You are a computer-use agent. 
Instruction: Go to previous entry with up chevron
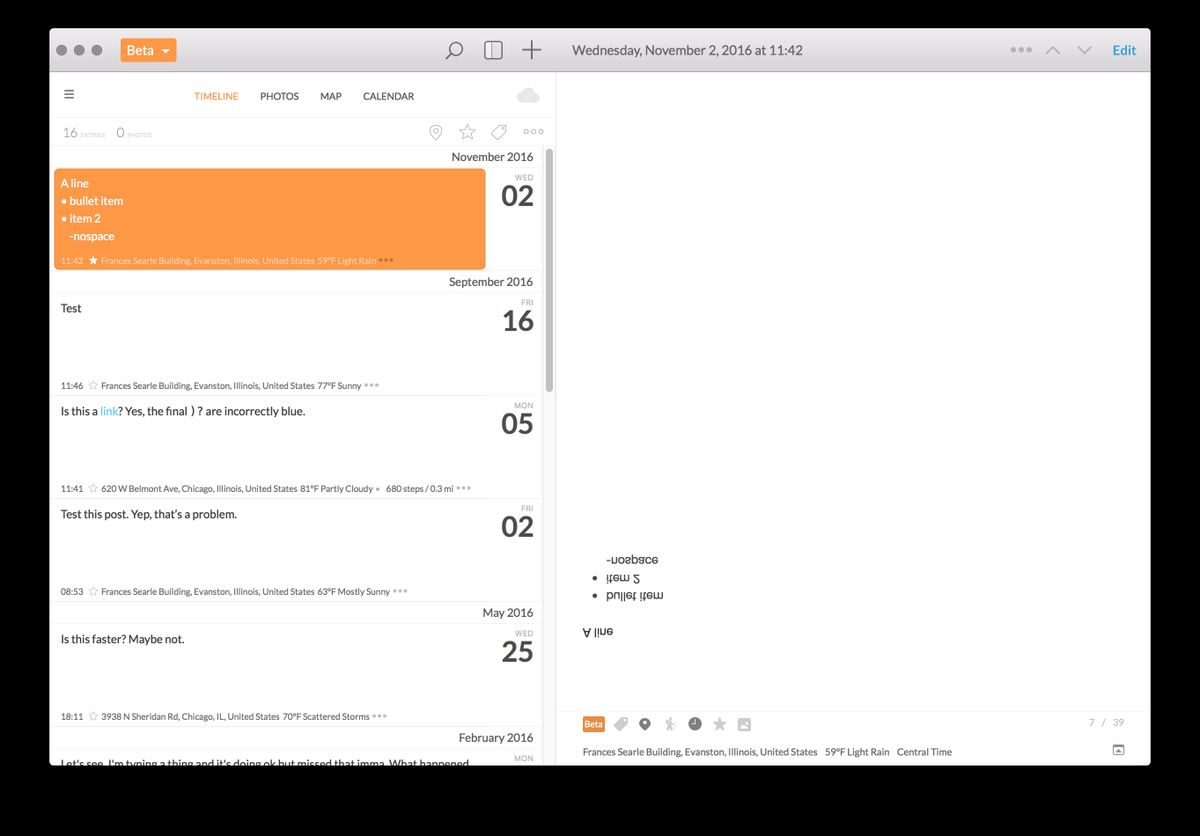point(1053,50)
